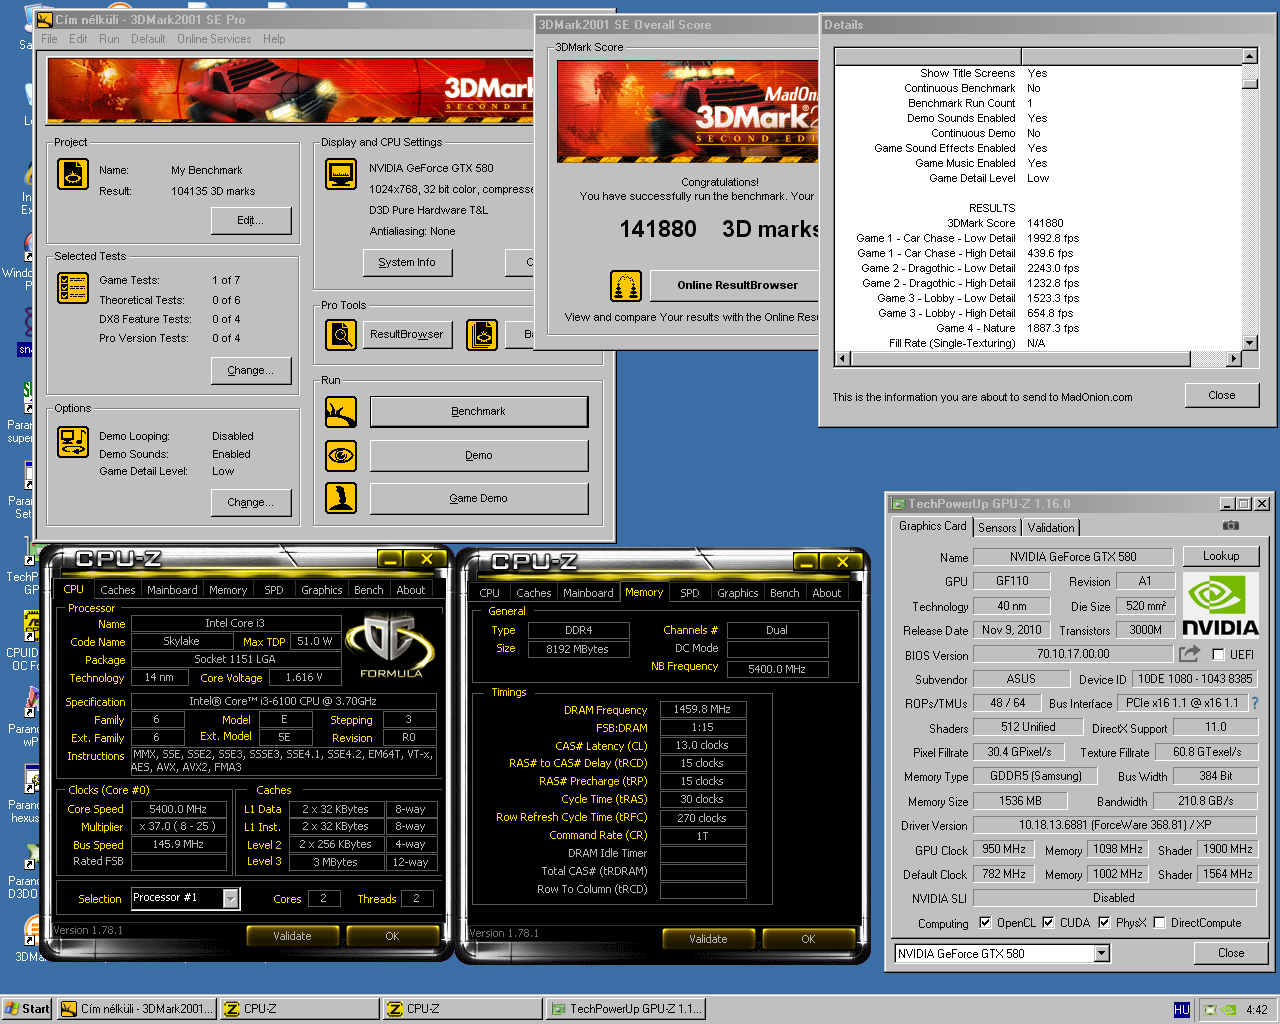The width and height of the screenshot is (1280, 1024).
Task: Click the Game Demo button
Action: 479,498
